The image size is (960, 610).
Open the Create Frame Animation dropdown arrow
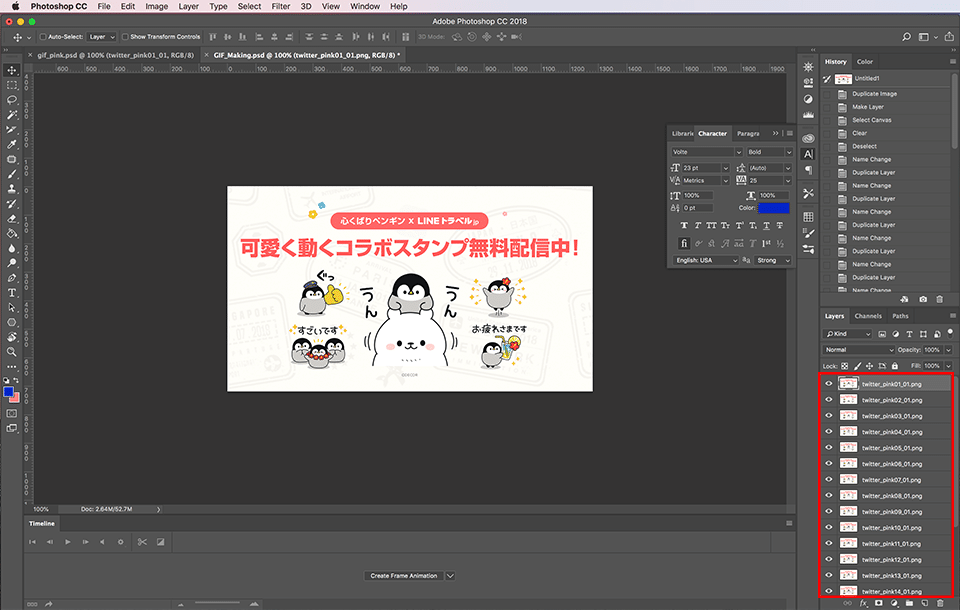click(450, 576)
